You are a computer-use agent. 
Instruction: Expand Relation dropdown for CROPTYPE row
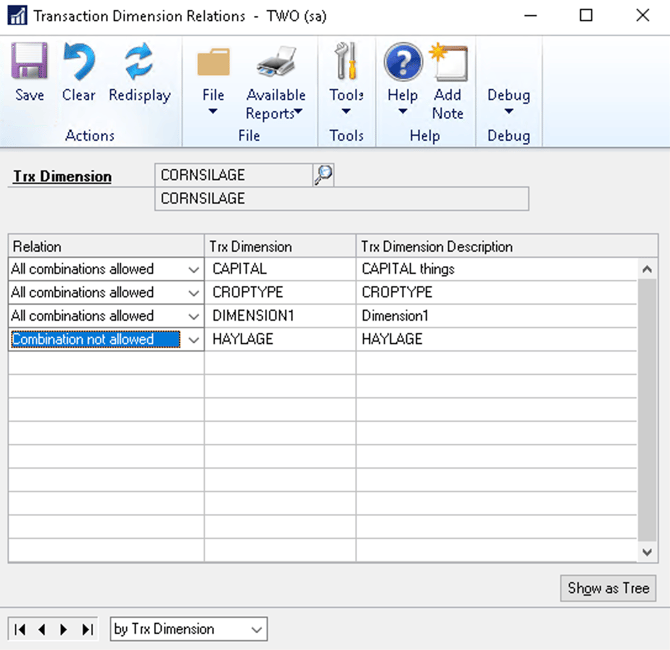coord(194,293)
